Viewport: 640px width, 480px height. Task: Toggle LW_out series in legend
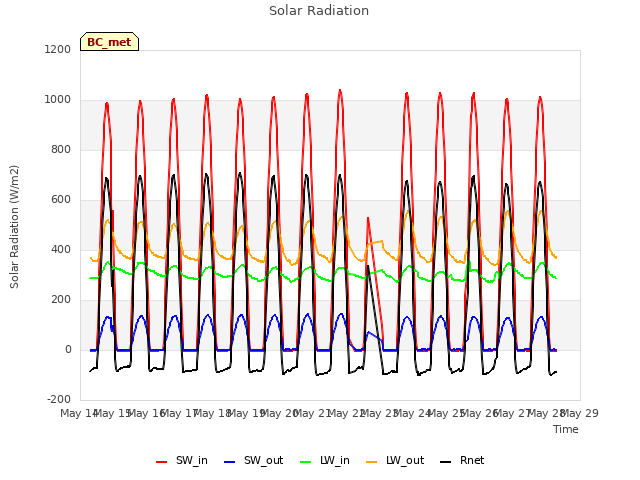pyautogui.click(x=395, y=460)
